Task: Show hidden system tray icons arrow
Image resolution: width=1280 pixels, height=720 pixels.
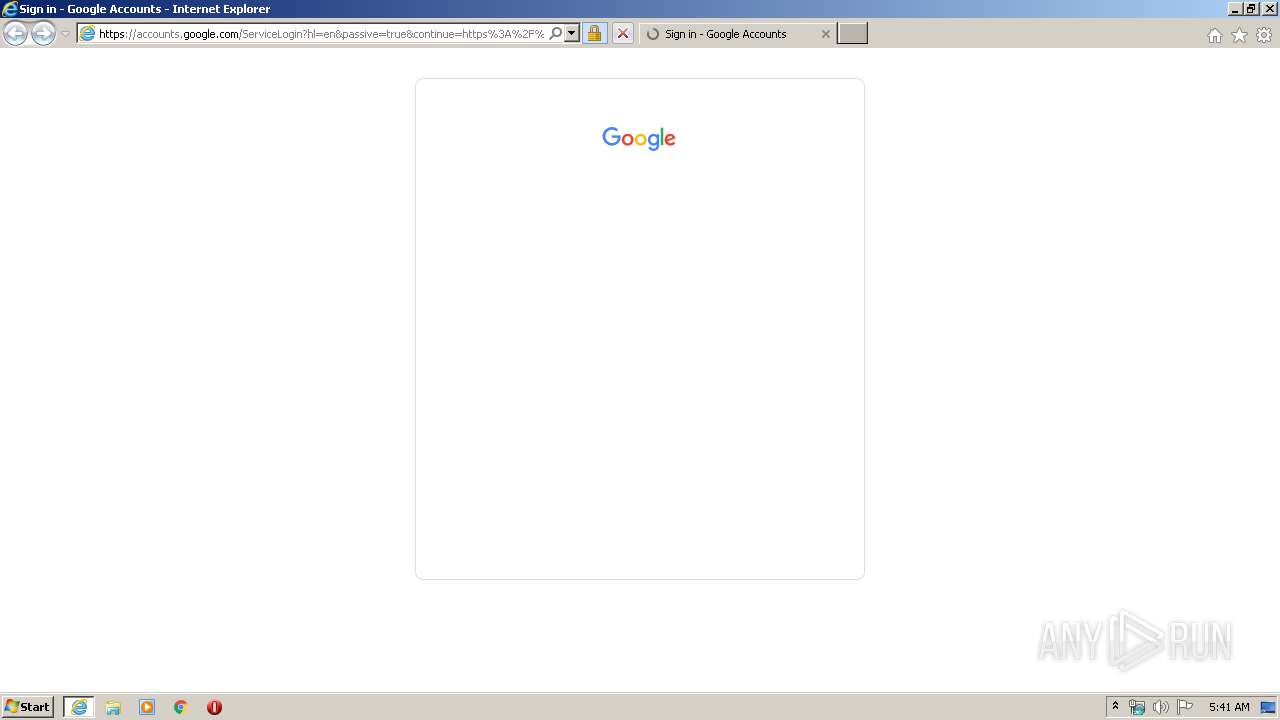Action: coord(1115,707)
